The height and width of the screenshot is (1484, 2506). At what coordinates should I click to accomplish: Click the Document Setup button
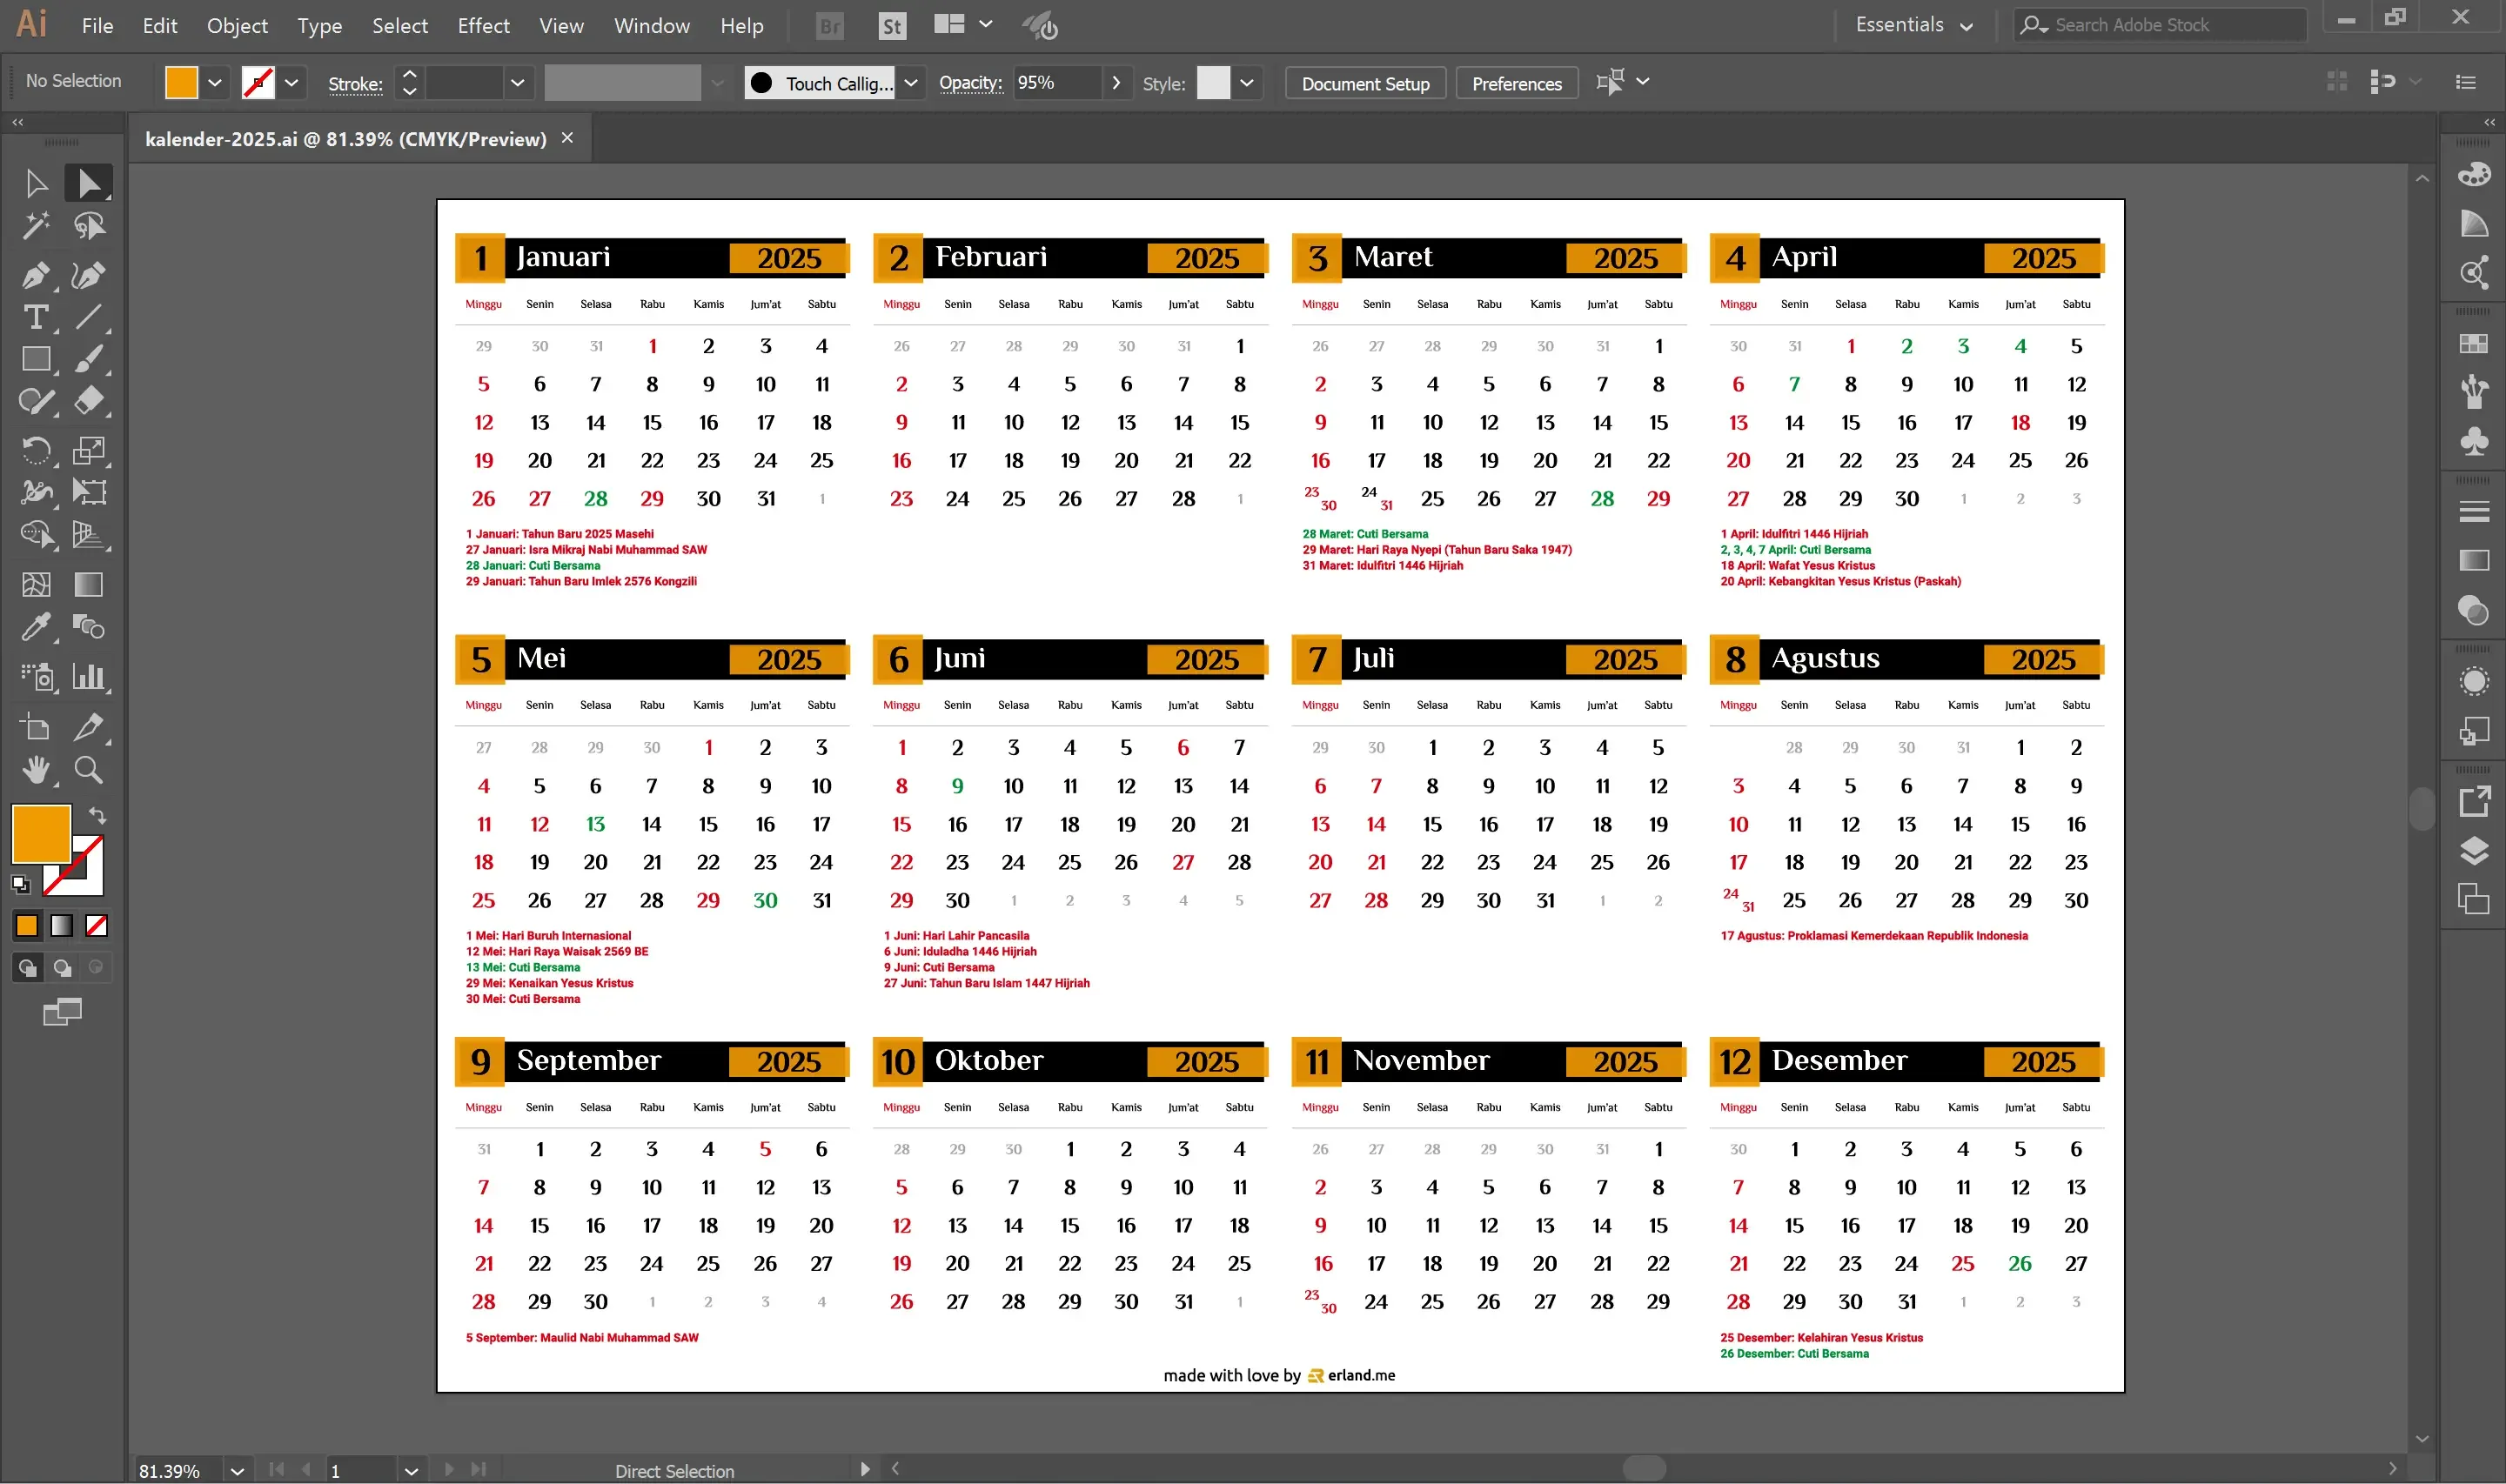click(x=1364, y=83)
